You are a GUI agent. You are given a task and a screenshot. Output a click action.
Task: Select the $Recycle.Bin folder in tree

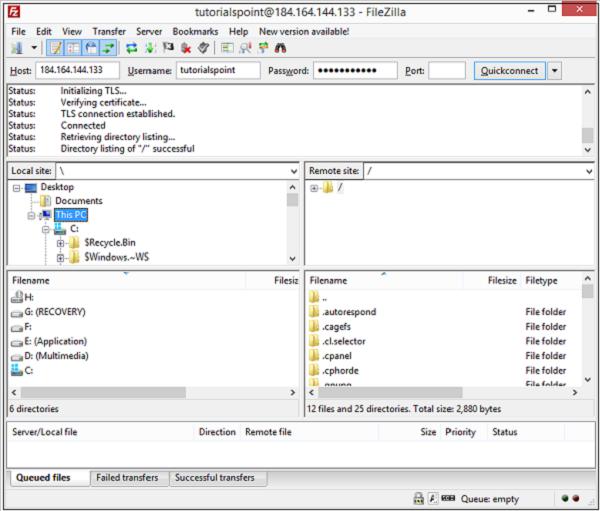pos(109,243)
